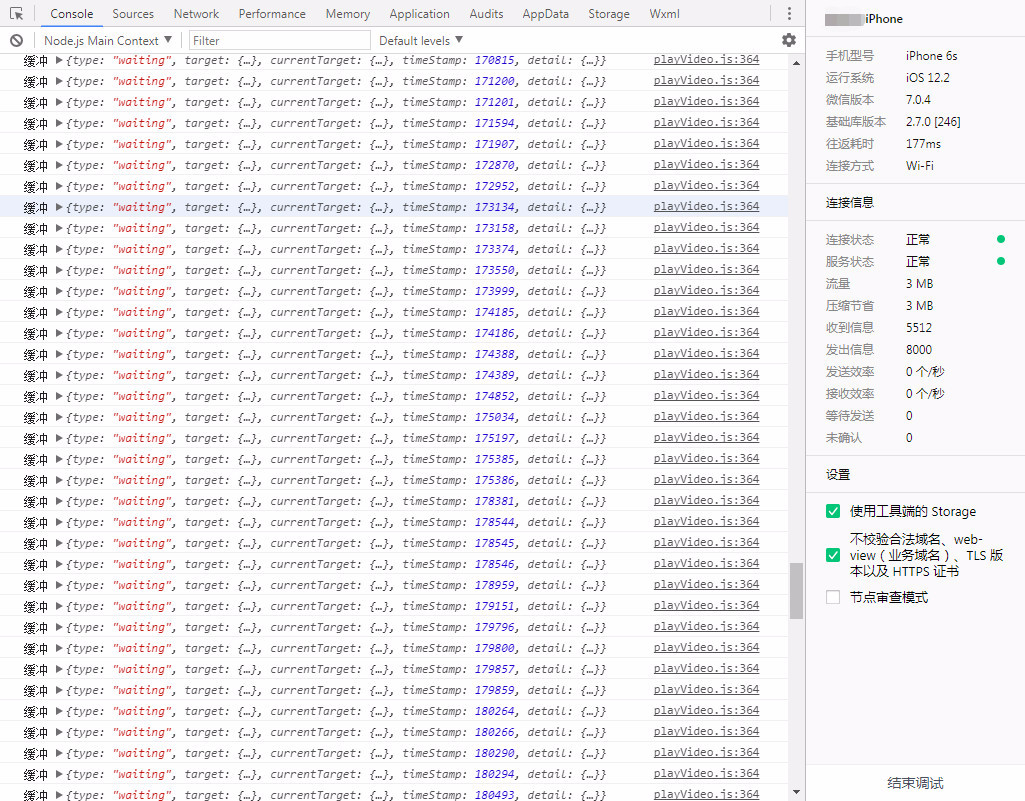Click the 设置 section heading
The image size is (1025, 801).
(838, 475)
